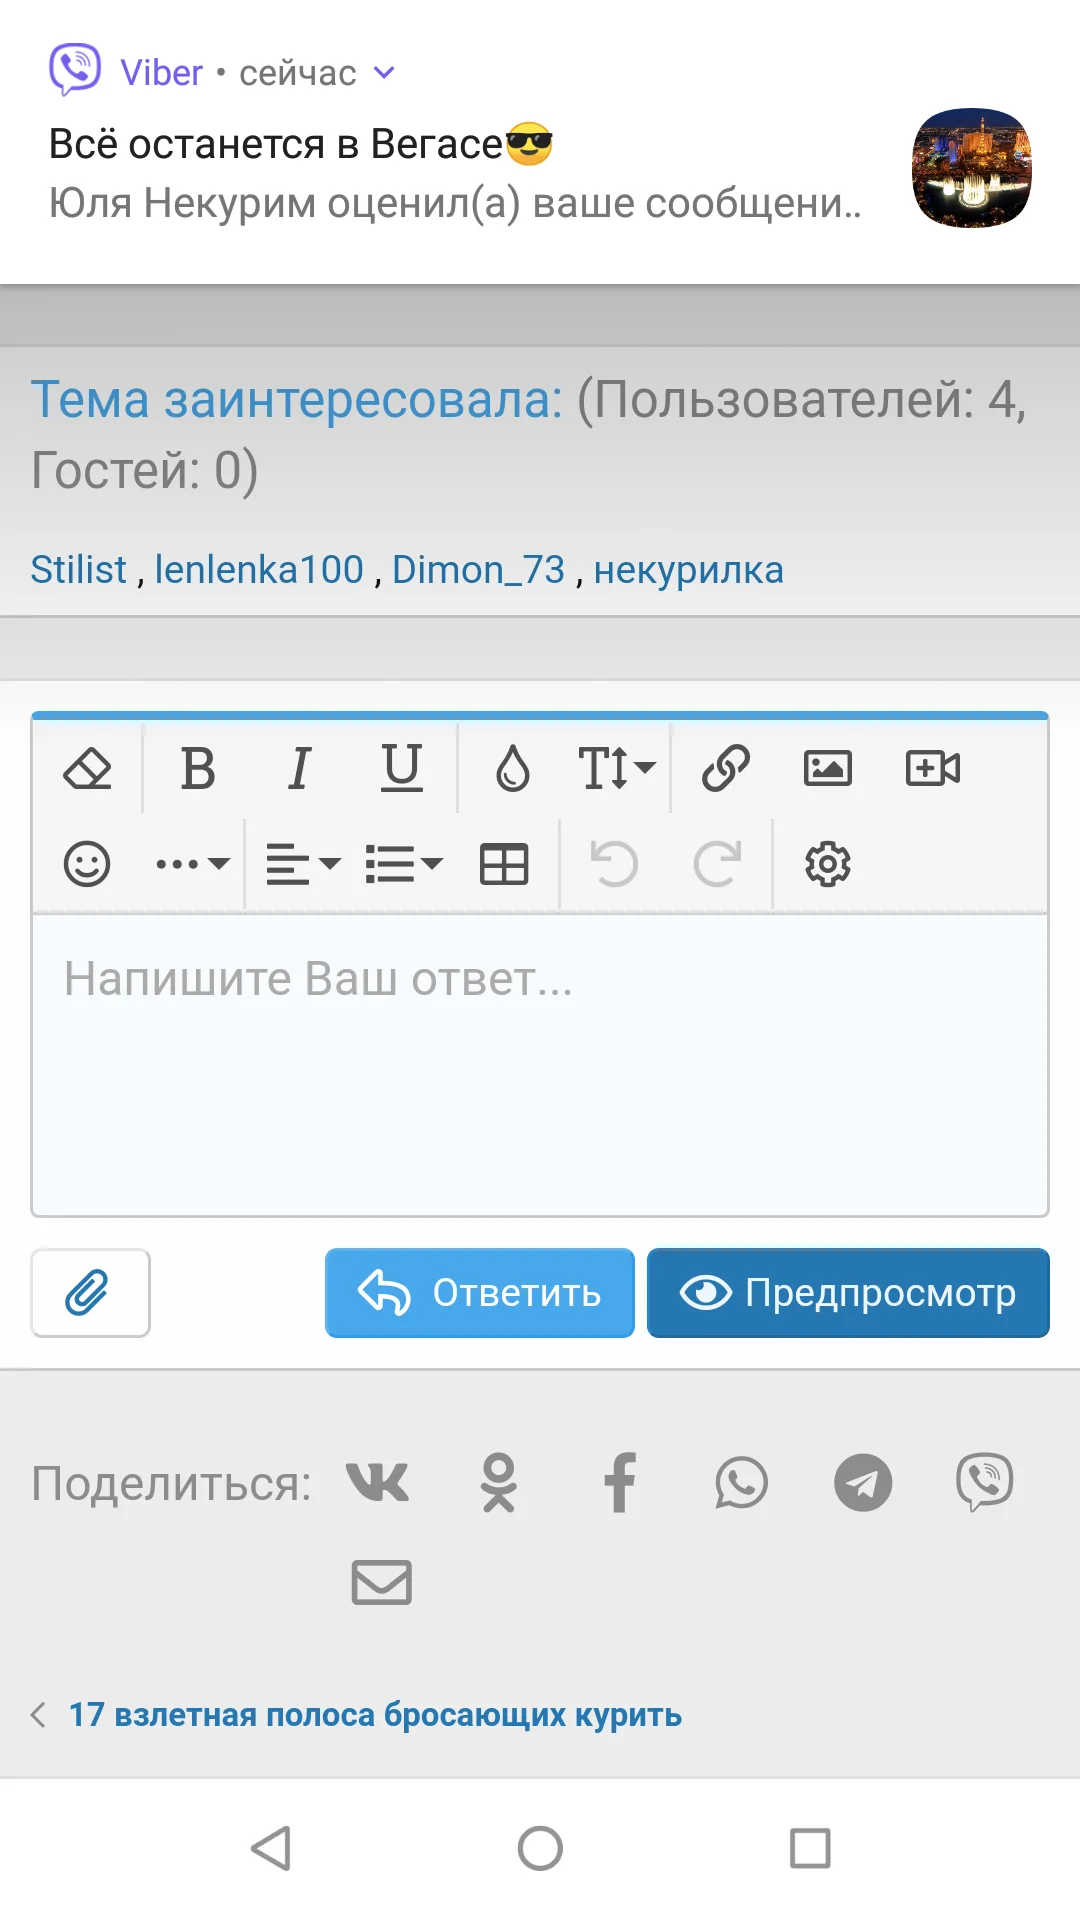The width and height of the screenshot is (1080, 1920).
Task: Attach a file with paperclip button
Action: [x=90, y=1293]
